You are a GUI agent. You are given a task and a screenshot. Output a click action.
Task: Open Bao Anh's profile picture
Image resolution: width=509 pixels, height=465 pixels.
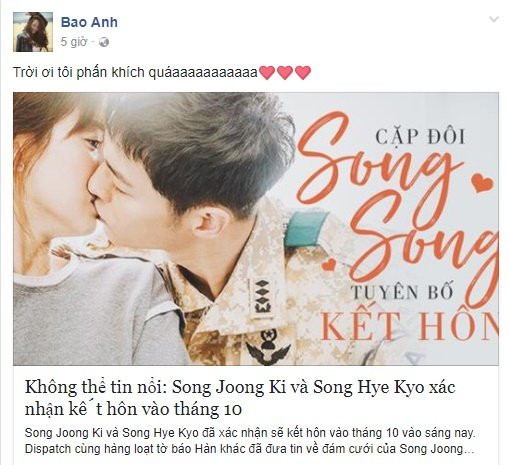33,32
